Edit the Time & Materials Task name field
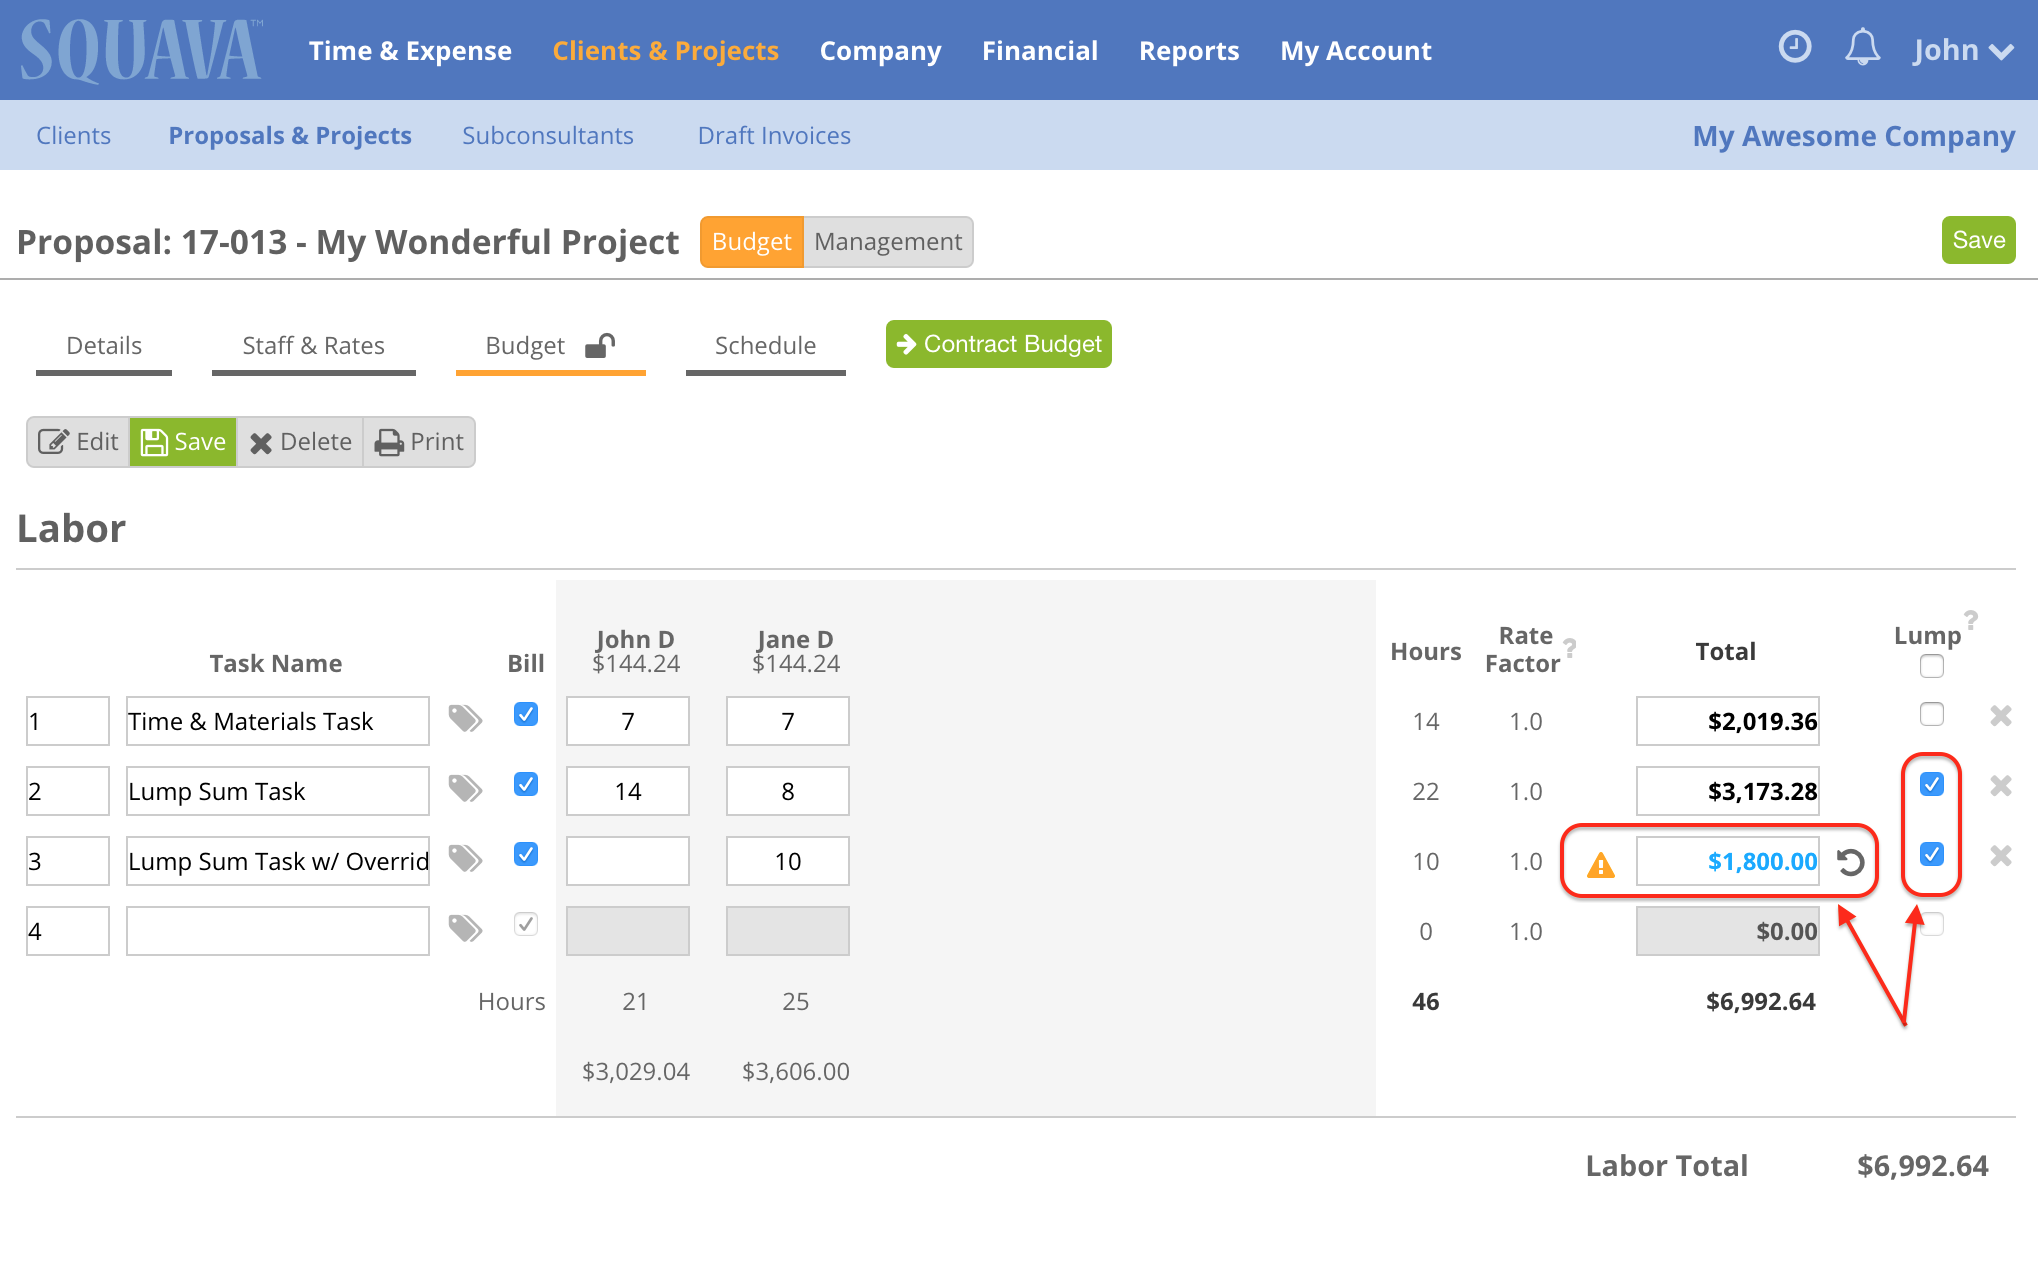The height and width of the screenshot is (1262, 2038). pyautogui.click(x=278, y=721)
